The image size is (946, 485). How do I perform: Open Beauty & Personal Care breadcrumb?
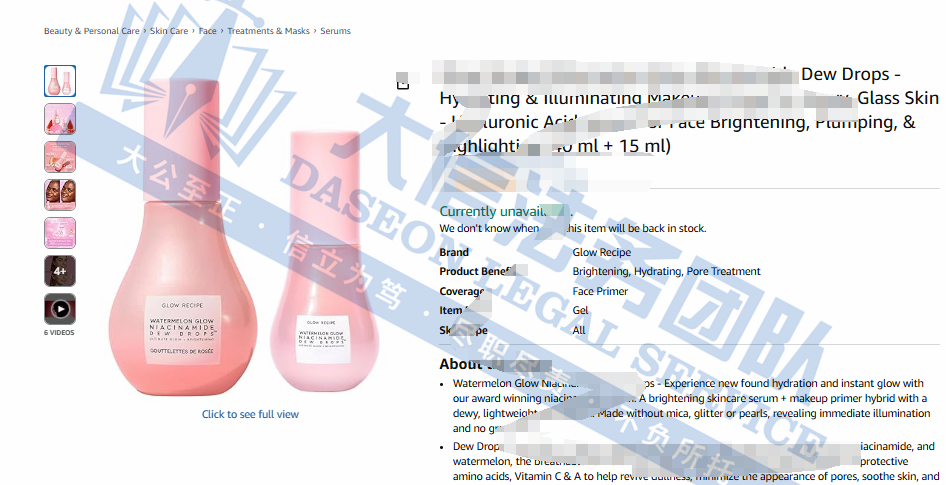(x=92, y=31)
